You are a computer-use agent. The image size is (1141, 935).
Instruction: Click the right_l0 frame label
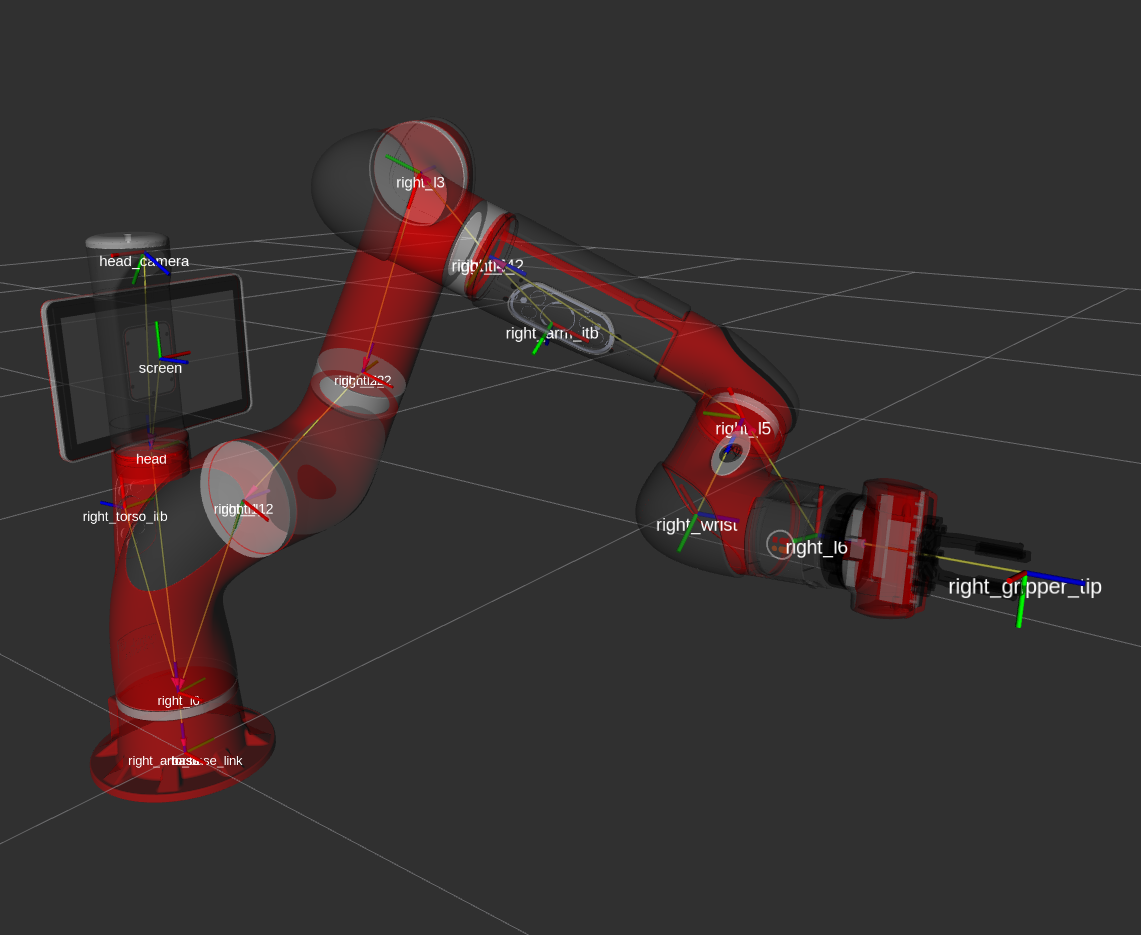pos(178,701)
